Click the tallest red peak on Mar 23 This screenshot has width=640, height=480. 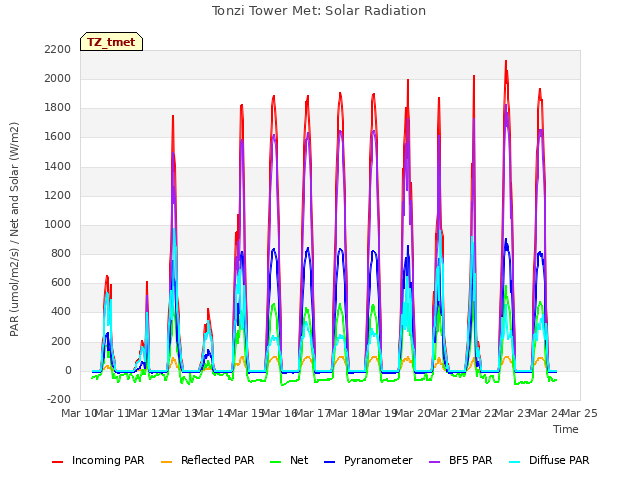pos(506,62)
